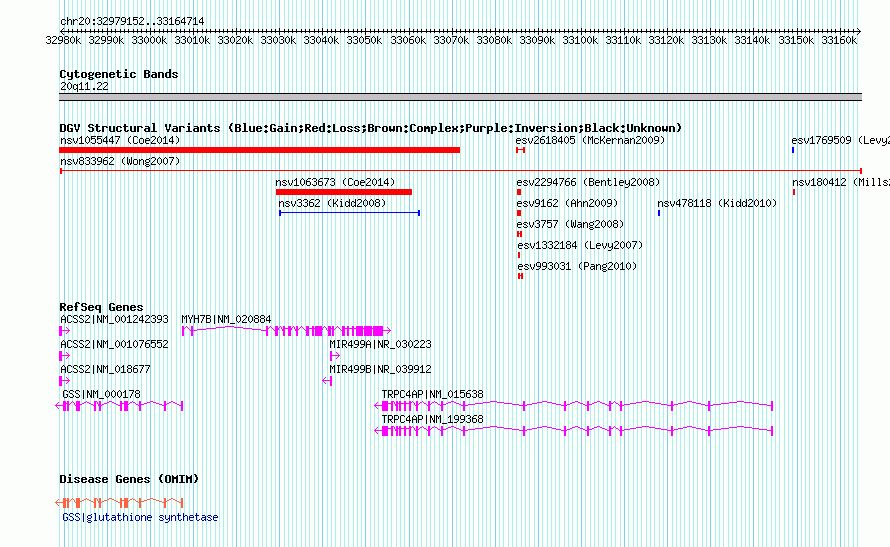Click the 32980k ruler tick label
Image resolution: width=890 pixels, height=547 pixels.
click(63, 40)
